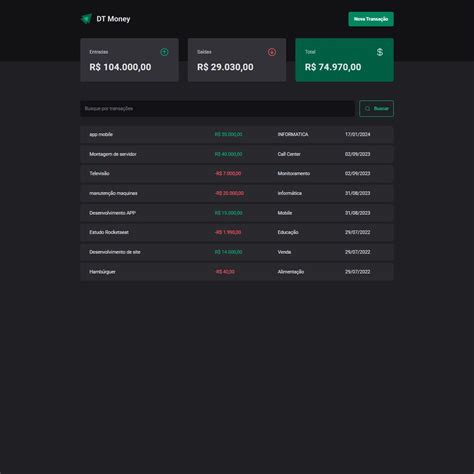
Task: Focus the Busque por transações field
Action: tap(217, 109)
